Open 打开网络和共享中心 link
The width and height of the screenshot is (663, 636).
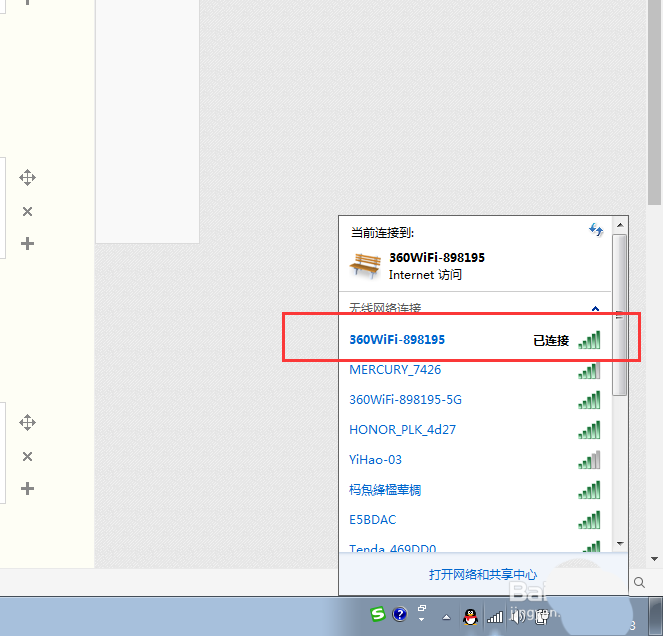point(483,575)
